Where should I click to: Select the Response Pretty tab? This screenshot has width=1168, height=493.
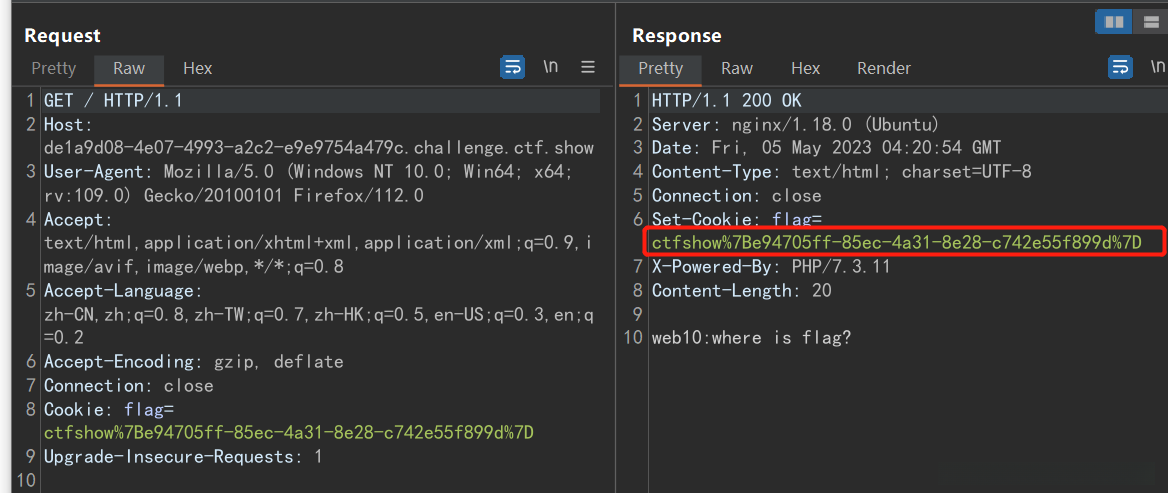click(660, 68)
